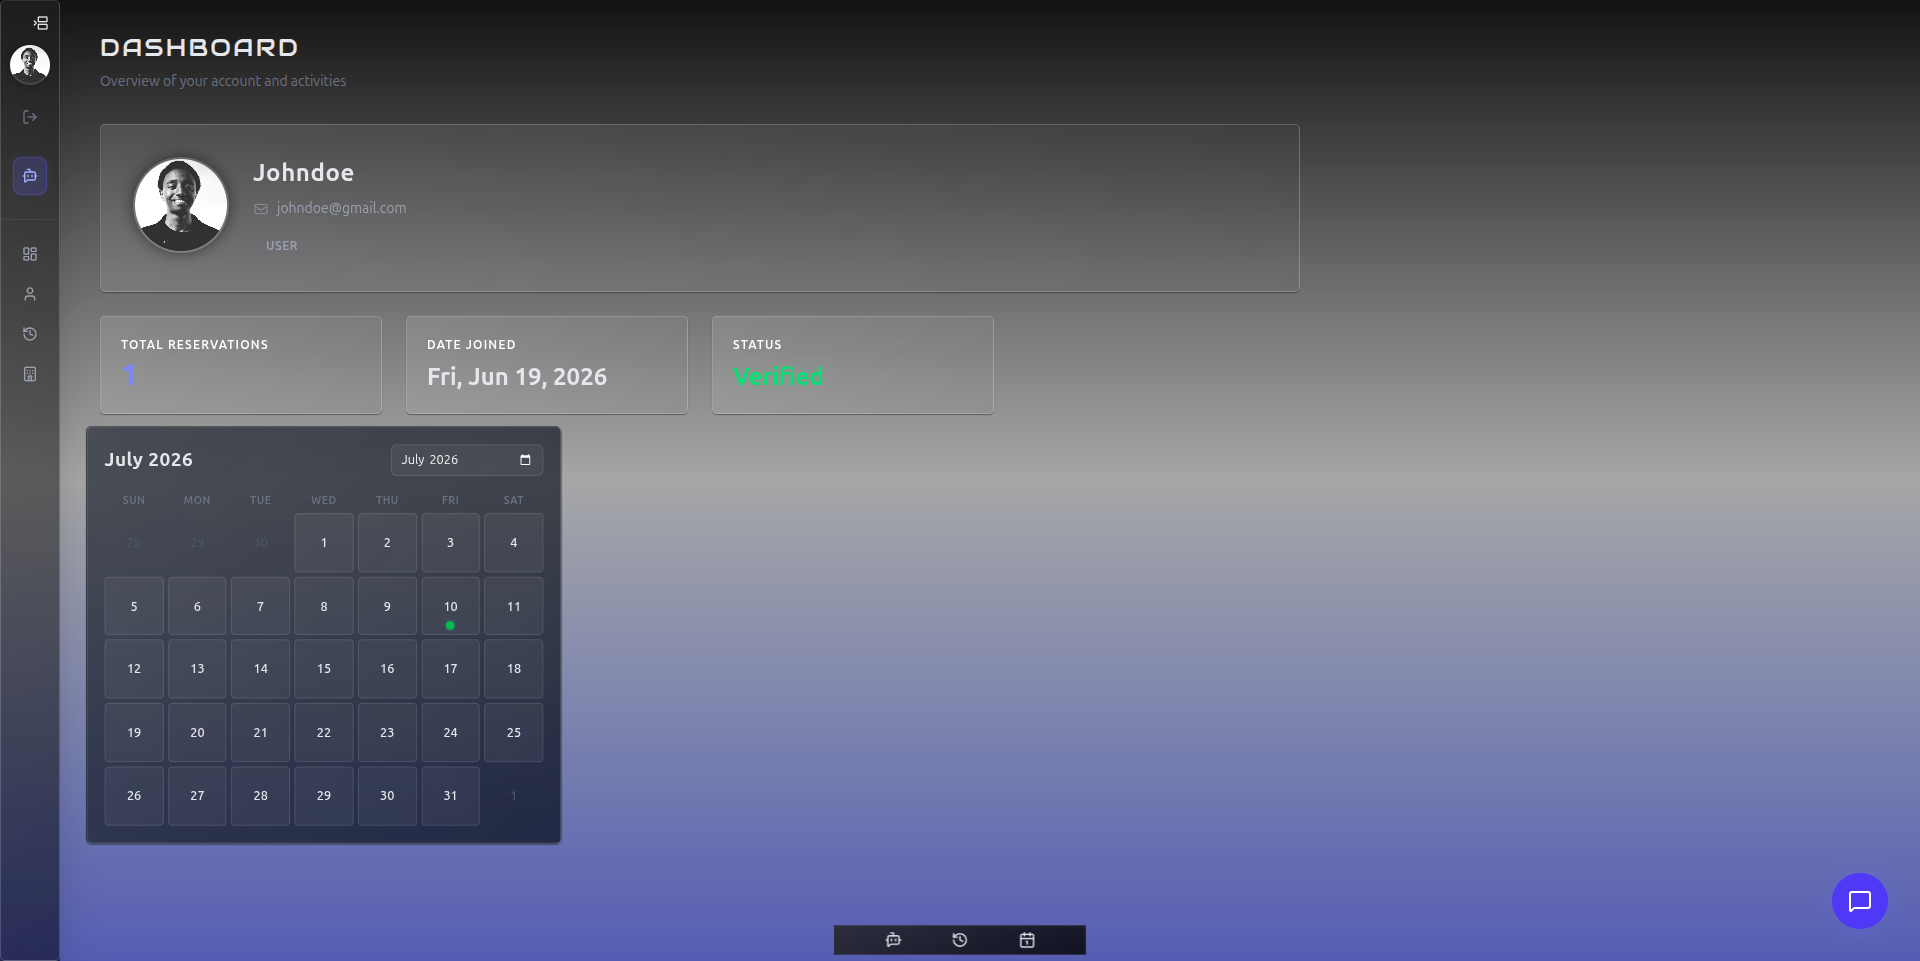Click the large Johndoe profile photo
The height and width of the screenshot is (961, 1920).
pyautogui.click(x=181, y=205)
